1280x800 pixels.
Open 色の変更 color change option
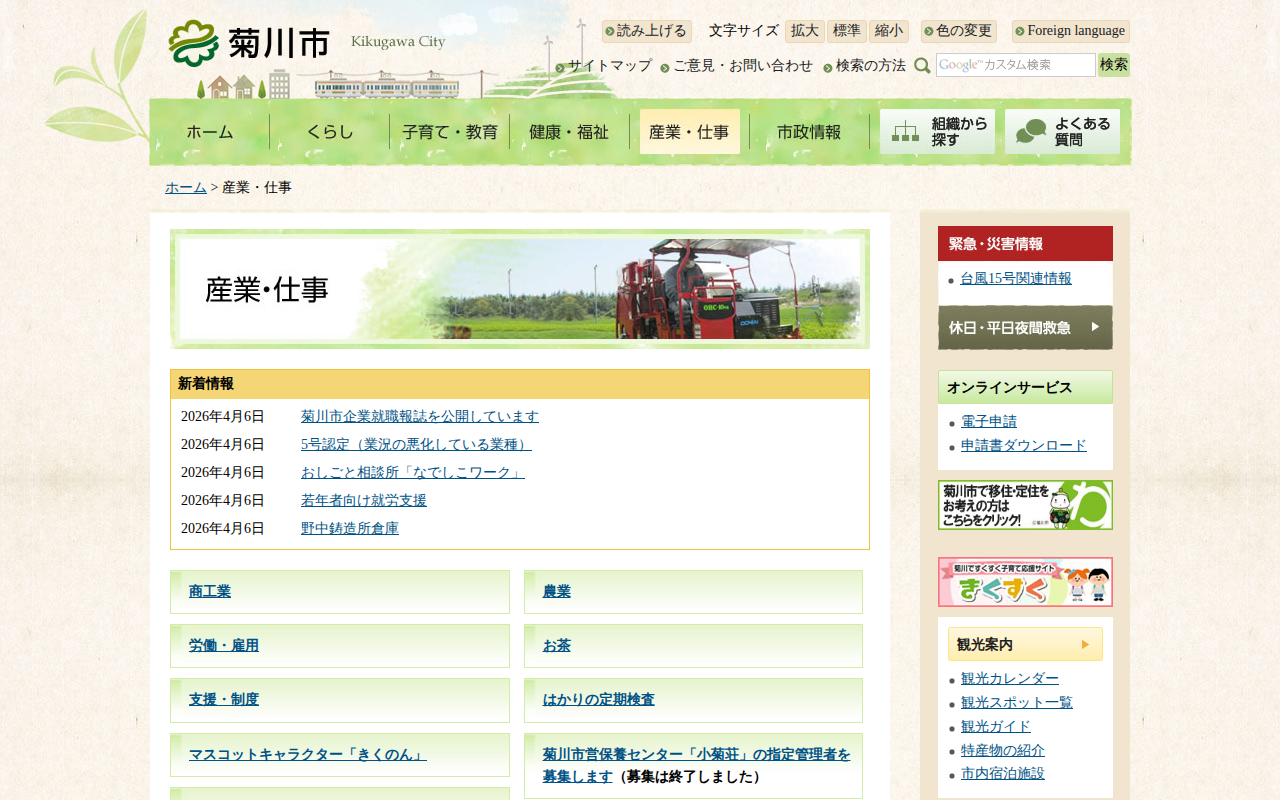[959, 31]
